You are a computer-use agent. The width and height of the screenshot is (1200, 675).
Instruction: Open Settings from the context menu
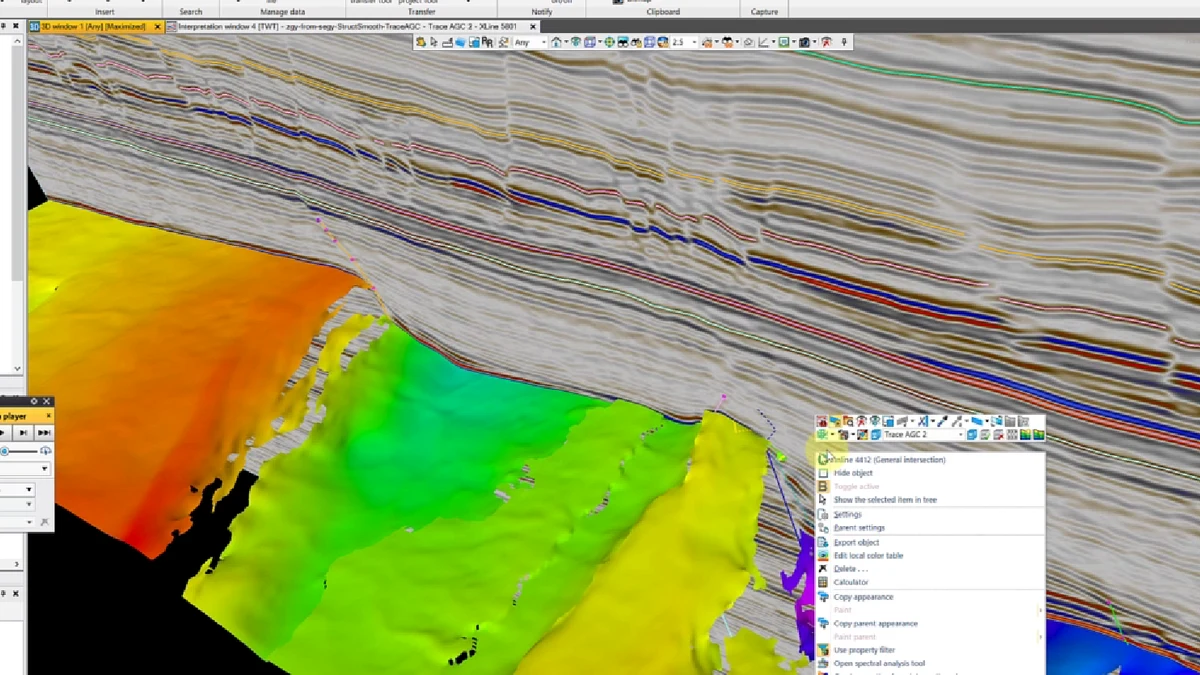point(930,515)
